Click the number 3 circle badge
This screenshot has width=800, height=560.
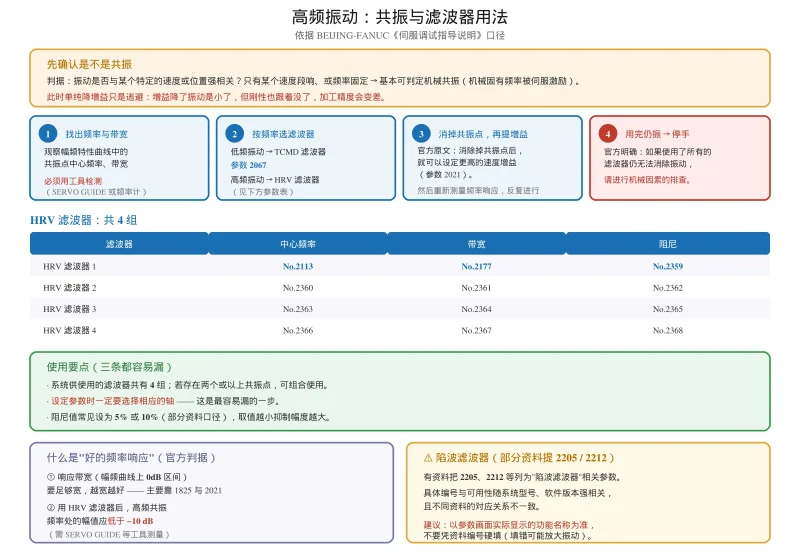click(x=421, y=134)
